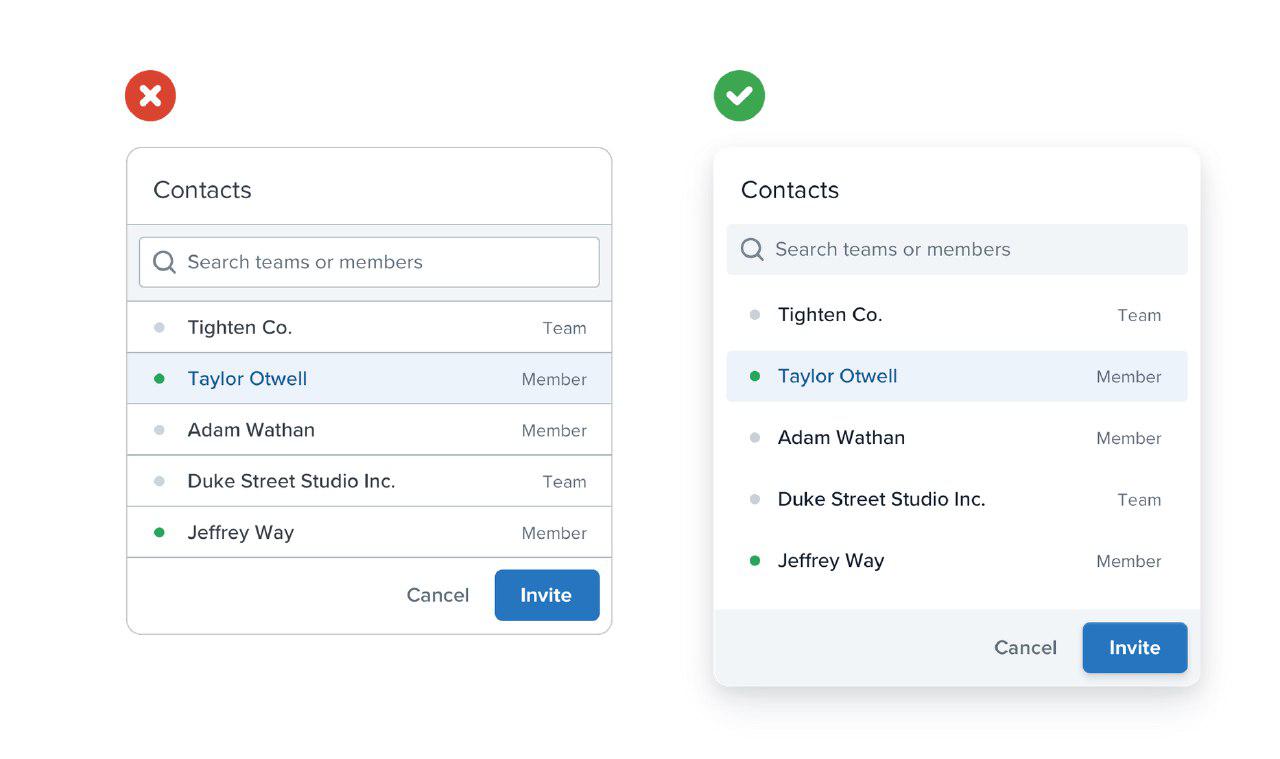Screen dimensions: 1280x759
Task: Focus the bordered search field in left panel
Action: click(x=380, y=262)
